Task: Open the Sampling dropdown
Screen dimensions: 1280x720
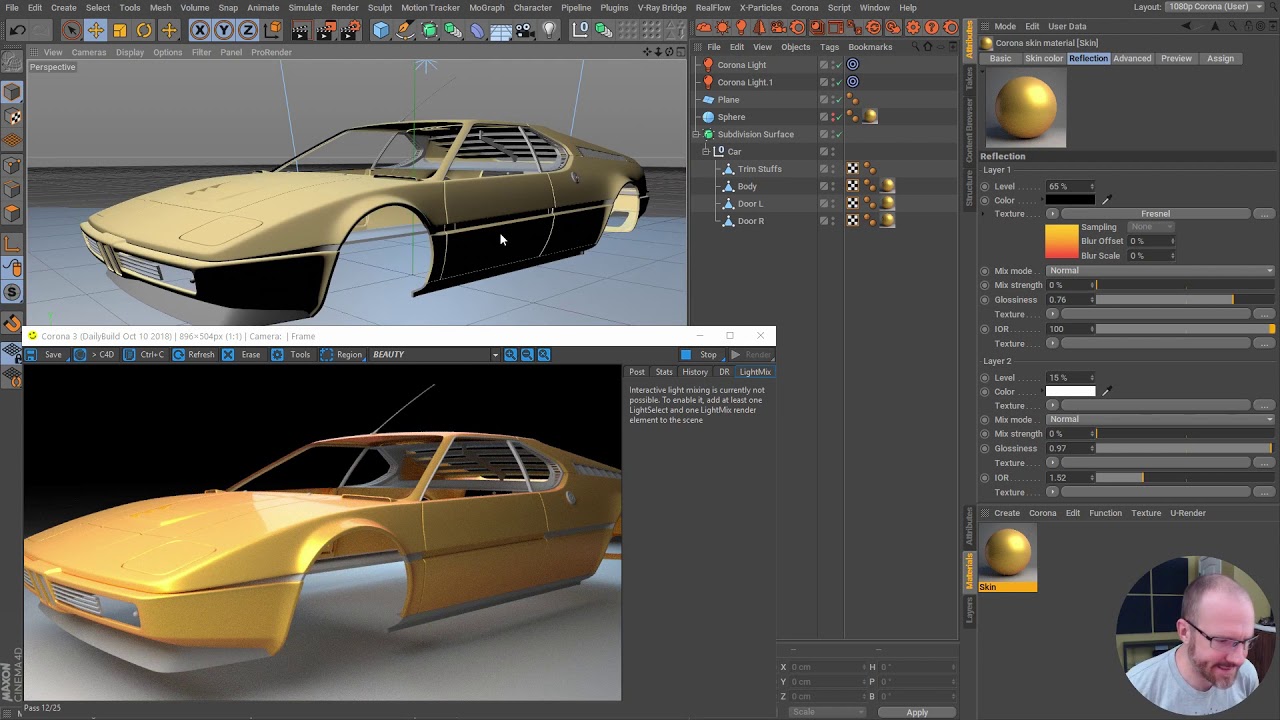Action: pos(1151,227)
